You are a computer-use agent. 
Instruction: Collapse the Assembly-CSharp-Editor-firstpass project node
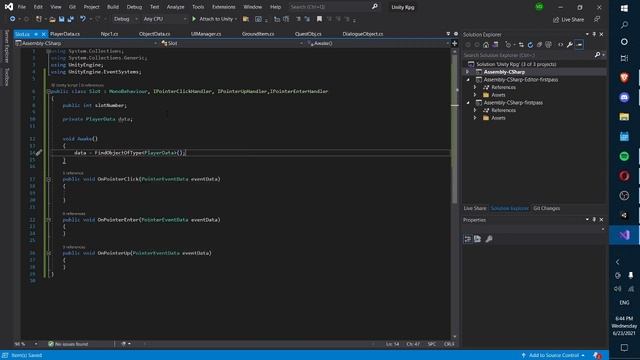pyautogui.click(x=468, y=80)
